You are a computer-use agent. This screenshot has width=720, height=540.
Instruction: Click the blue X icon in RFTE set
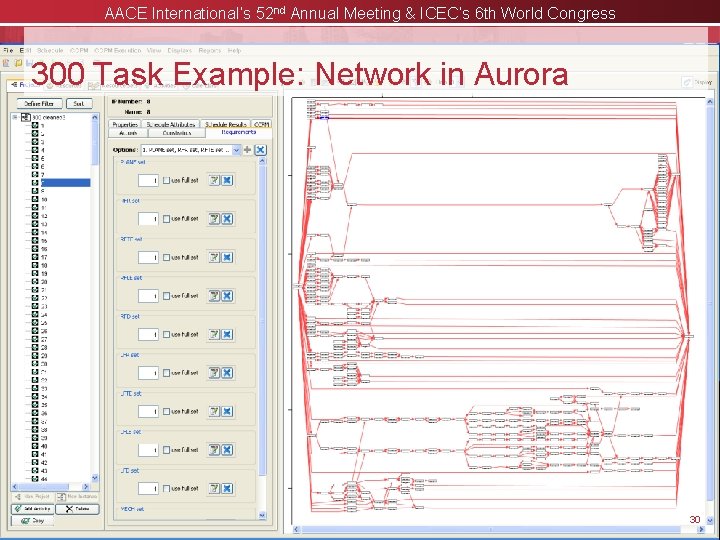click(x=227, y=257)
